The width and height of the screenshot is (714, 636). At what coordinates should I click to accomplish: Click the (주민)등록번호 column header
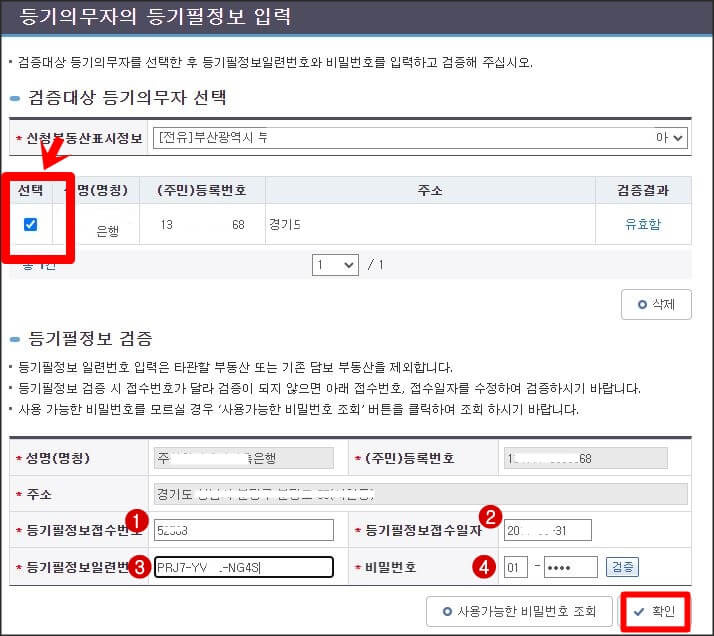pos(202,190)
